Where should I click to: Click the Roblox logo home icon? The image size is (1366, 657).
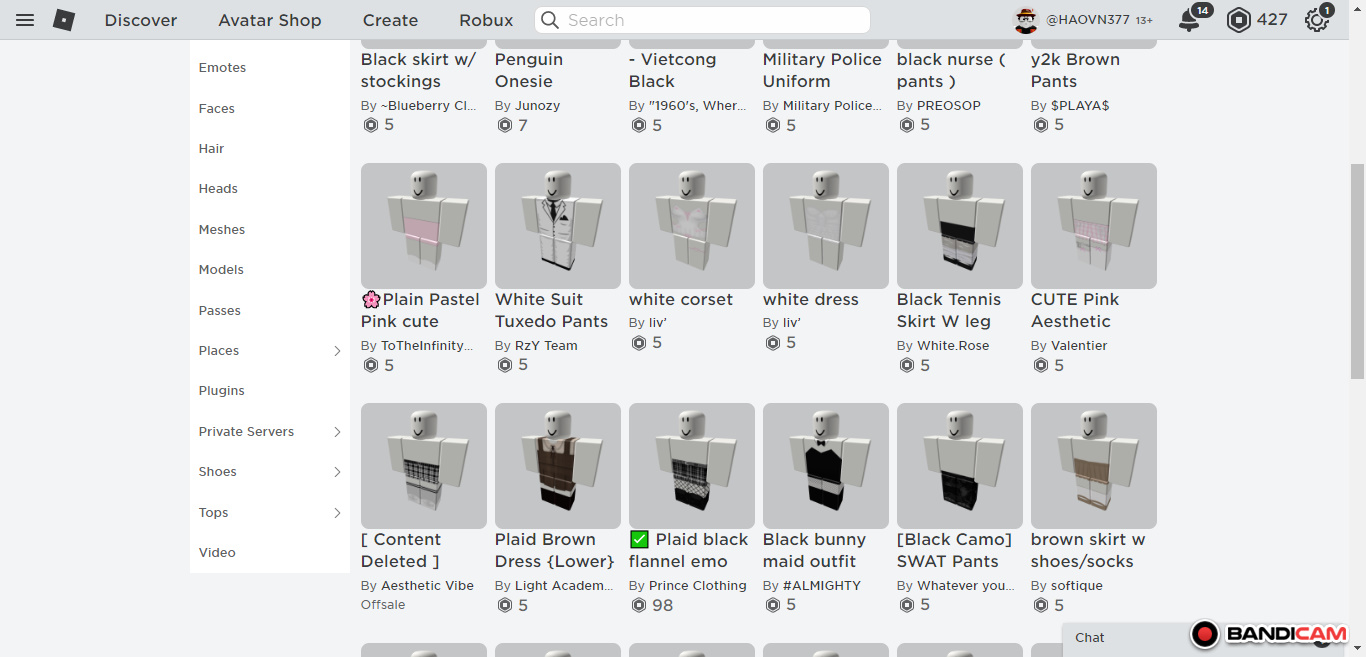(x=64, y=20)
